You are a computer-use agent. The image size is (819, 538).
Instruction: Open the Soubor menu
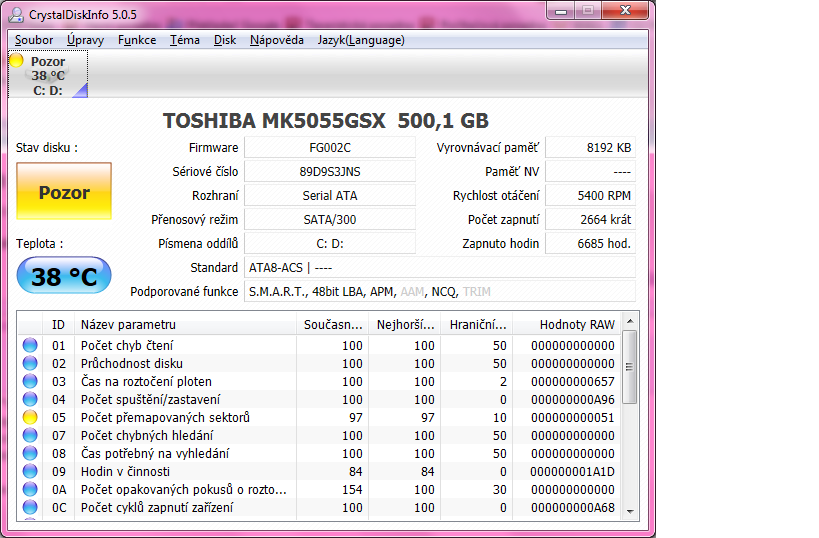[x=34, y=40]
